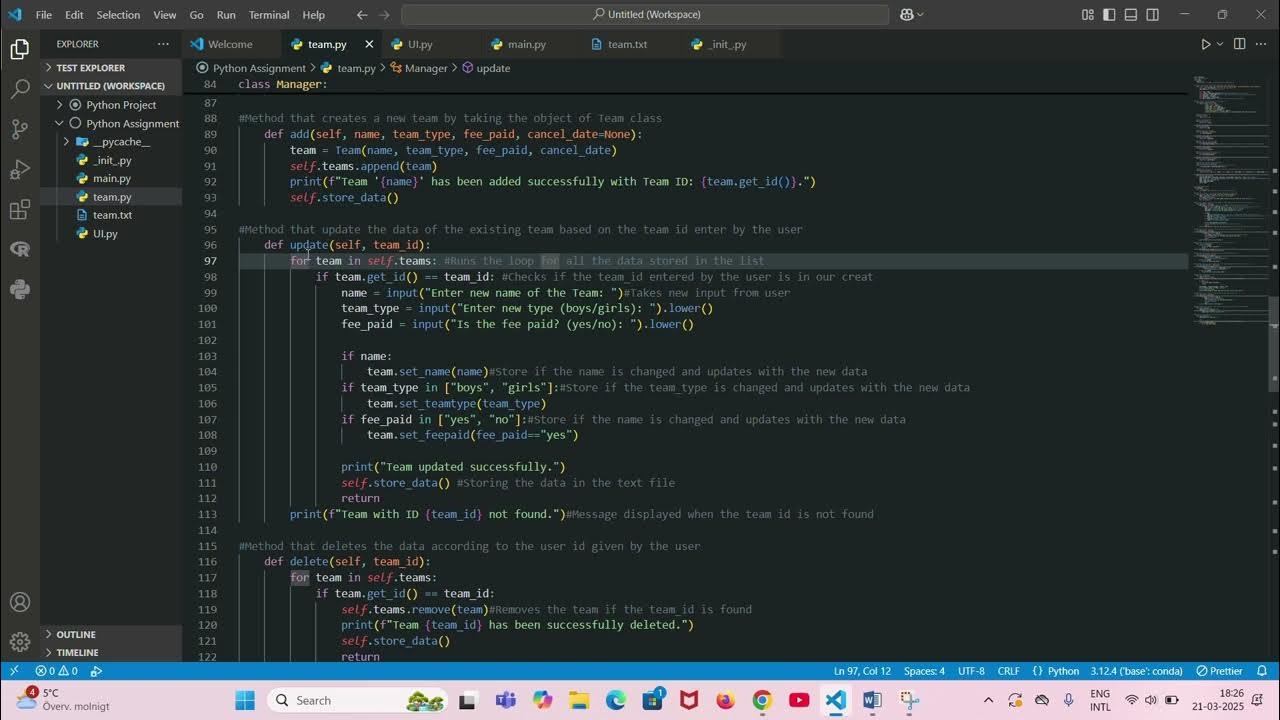1280x720 pixels.
Task: Open the errors and warnings count
Action: pos(56,671)
